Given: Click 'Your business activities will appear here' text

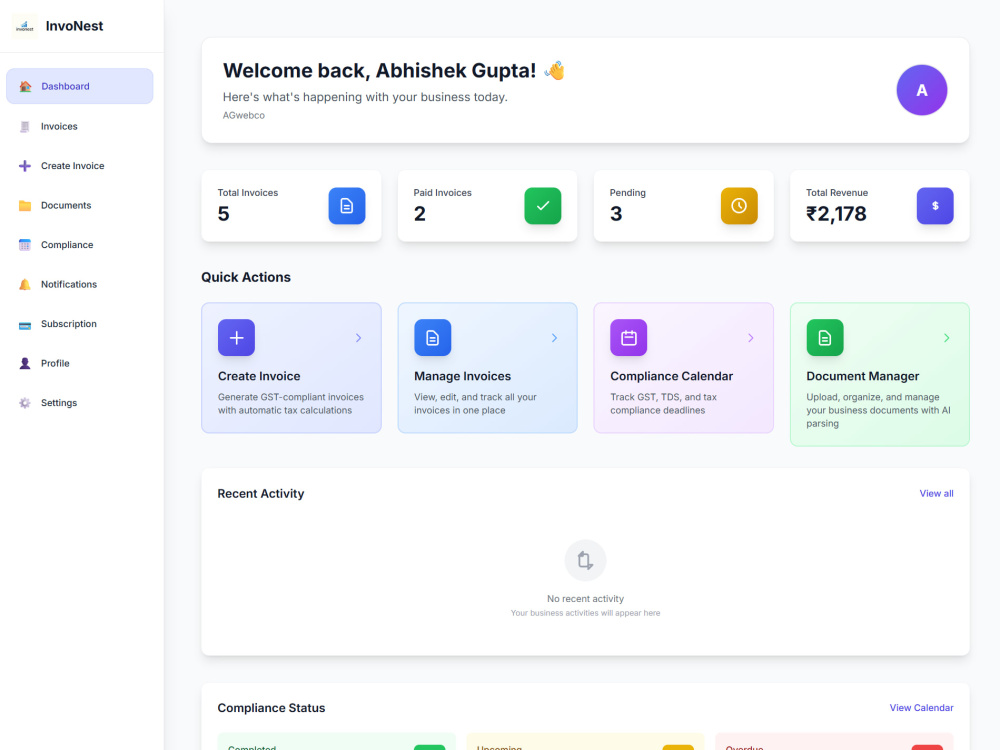Looking at the screenshot, I should (x=585, y=613).
